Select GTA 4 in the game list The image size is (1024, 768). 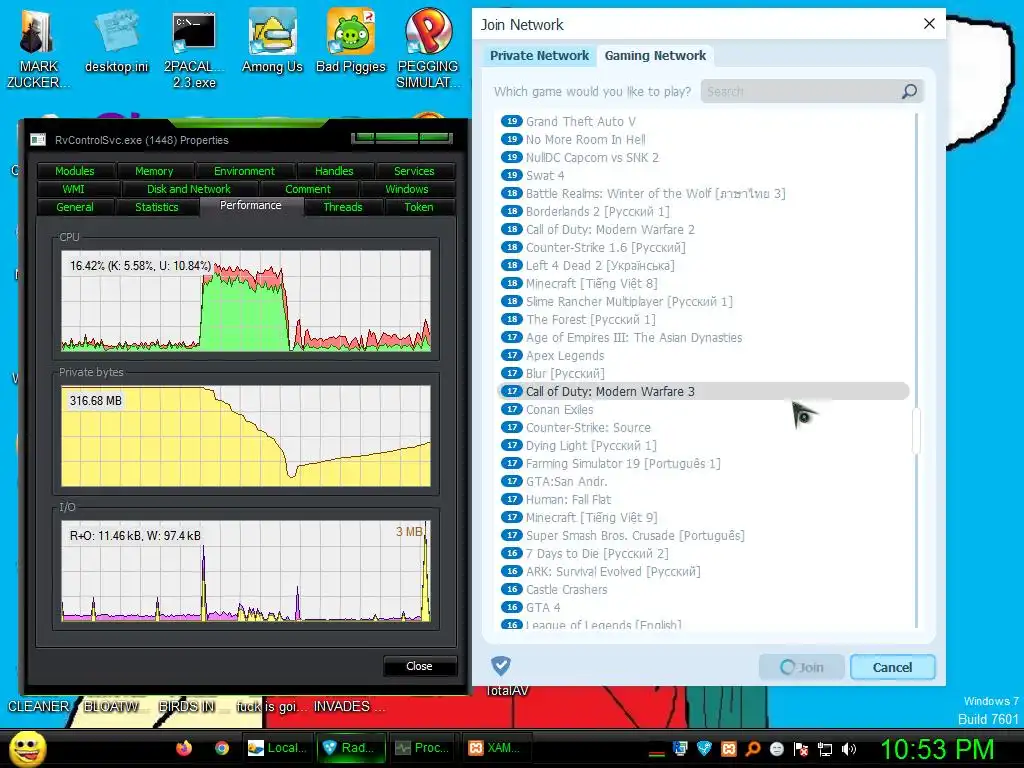click(x=703, y=607)
